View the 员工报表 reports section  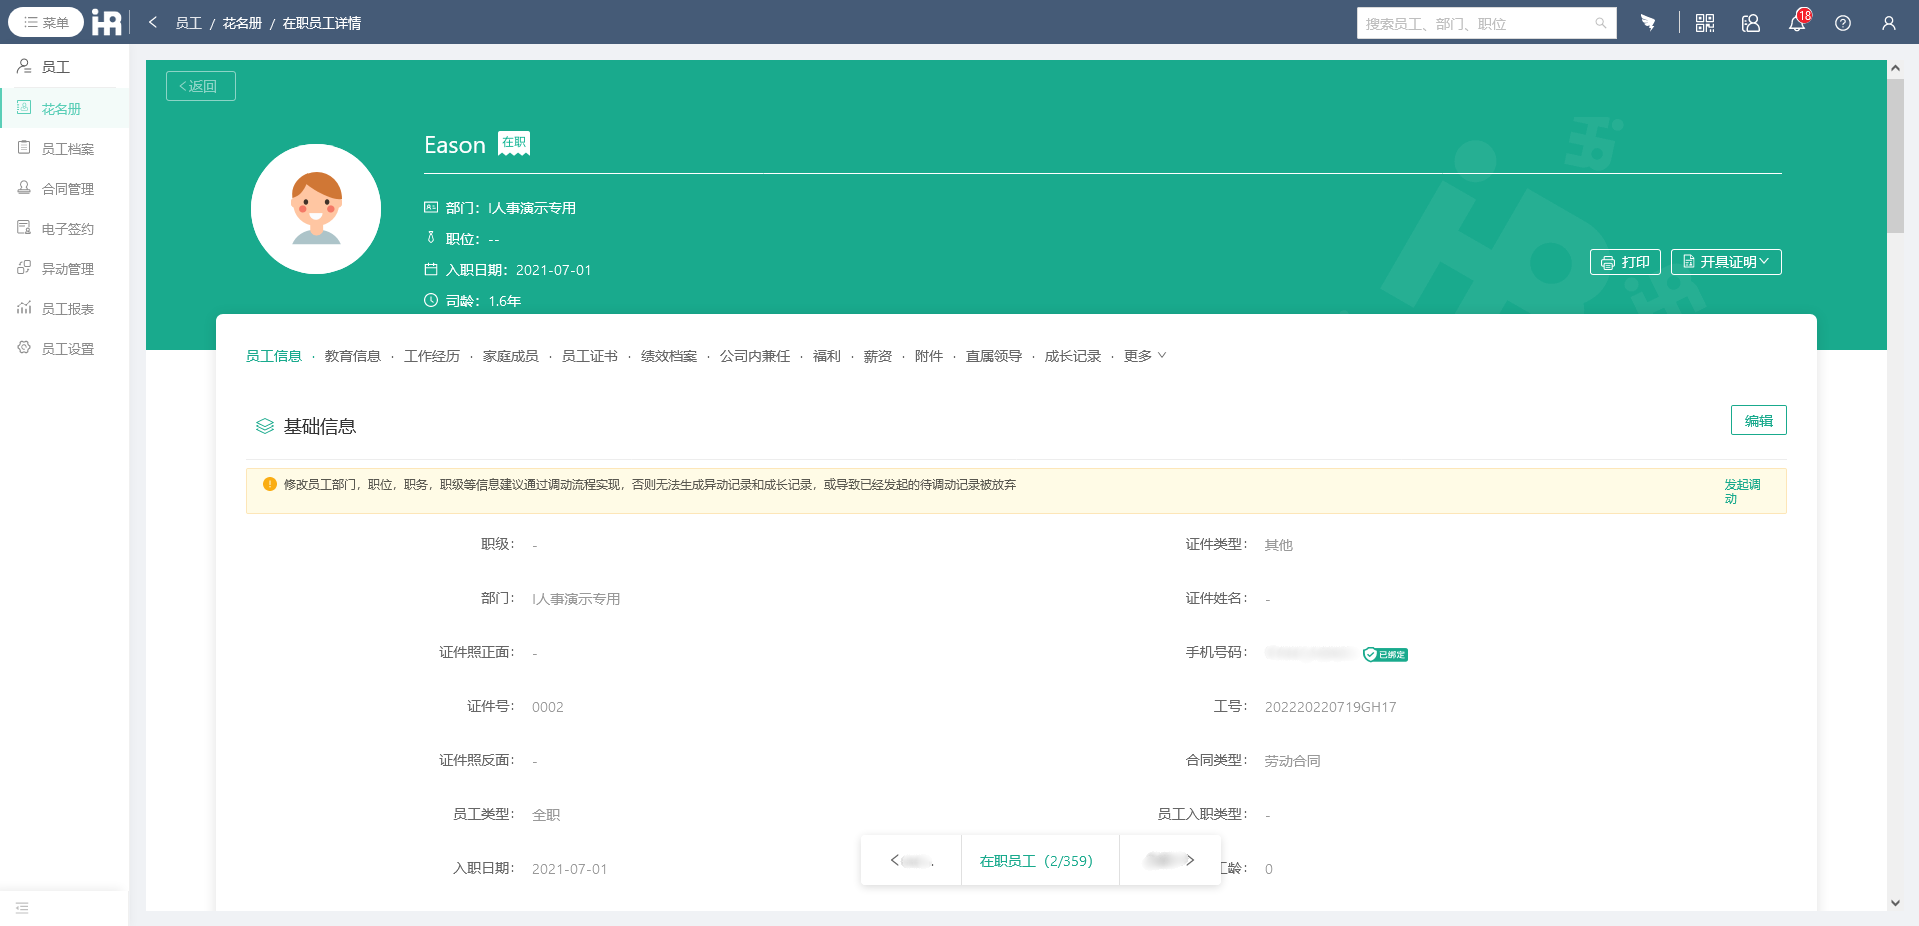tap(66, 308)
